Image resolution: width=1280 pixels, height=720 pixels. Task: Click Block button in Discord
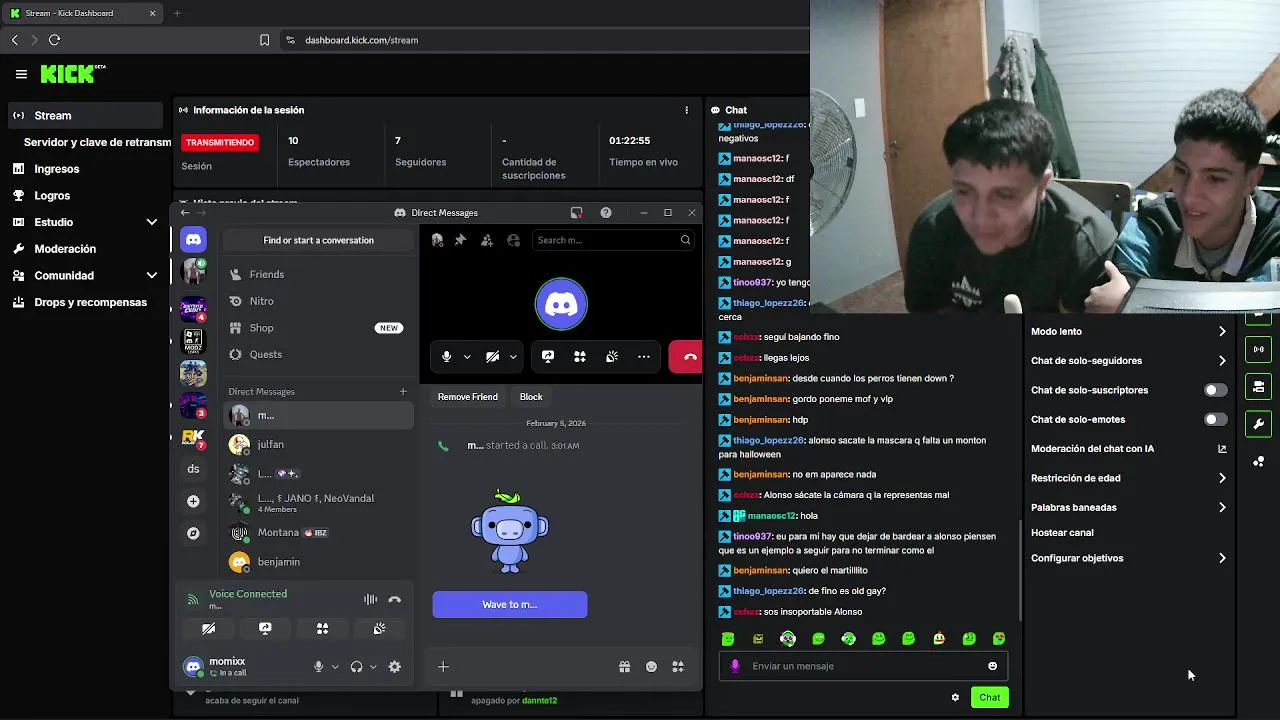531,397
